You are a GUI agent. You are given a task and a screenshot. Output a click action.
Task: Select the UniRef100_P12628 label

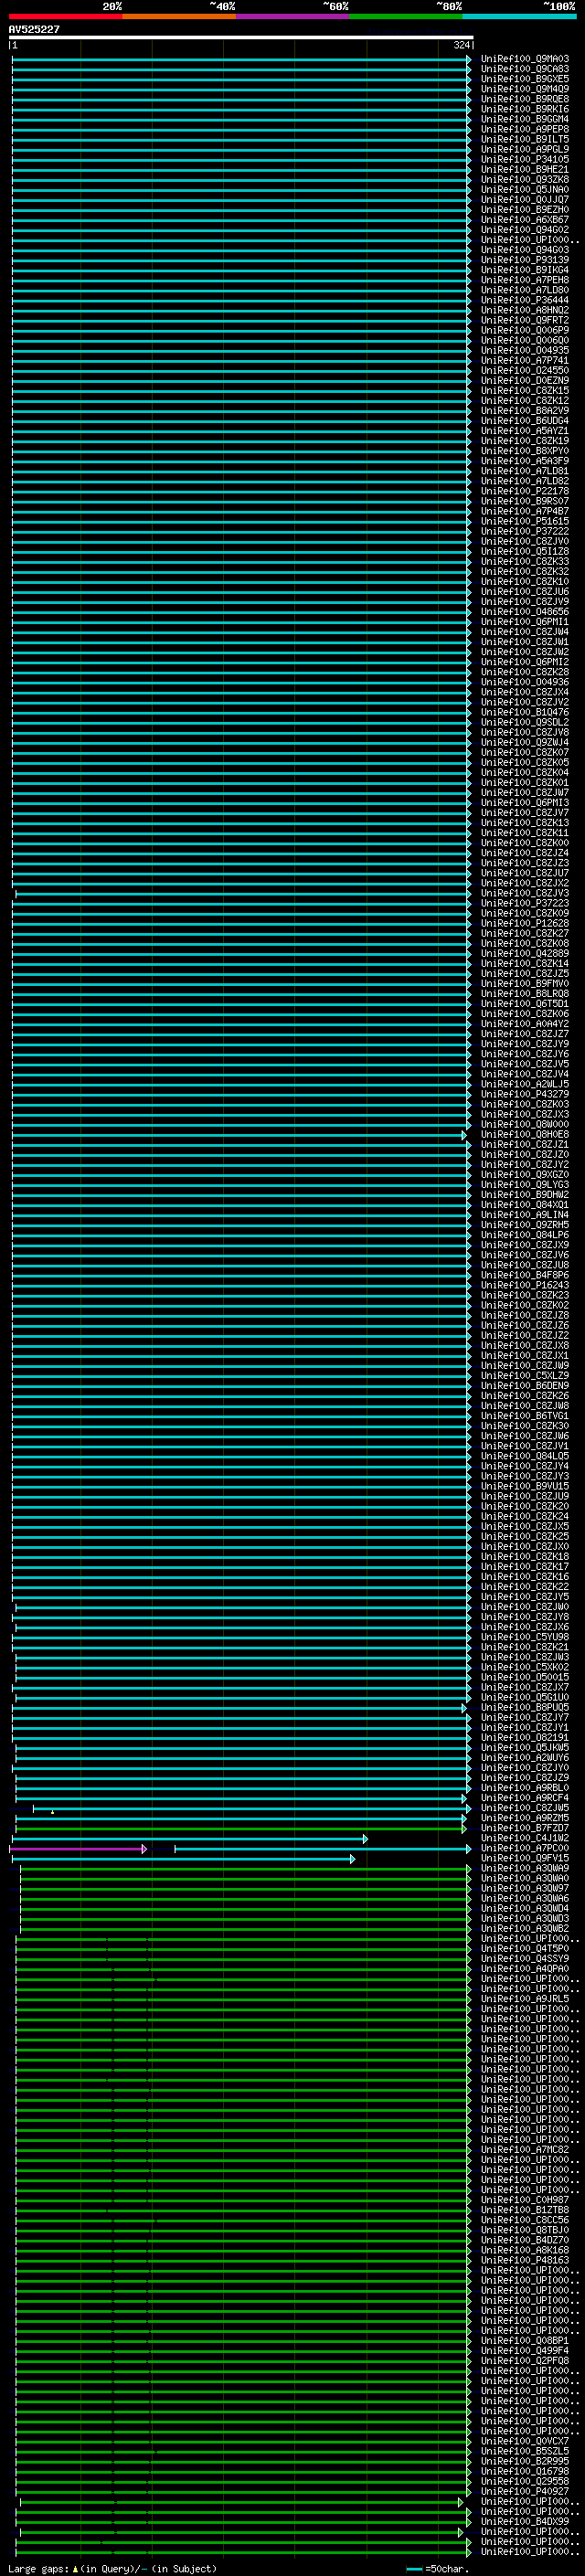525,923
